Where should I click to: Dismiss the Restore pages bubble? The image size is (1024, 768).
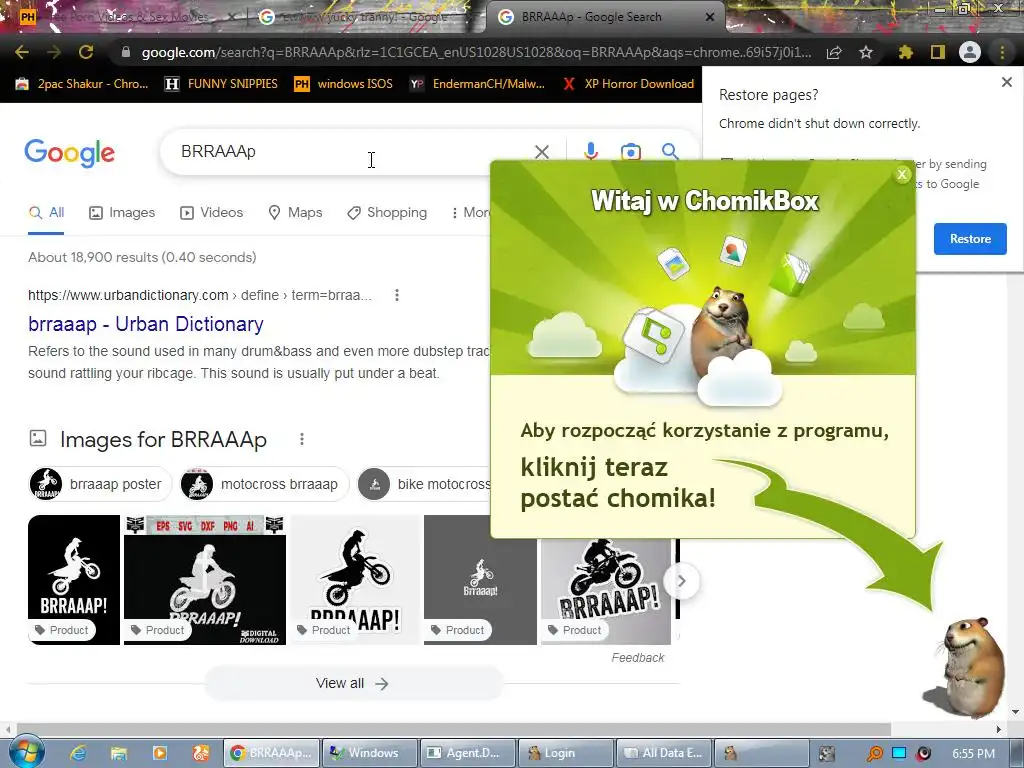click(1006, 82)
